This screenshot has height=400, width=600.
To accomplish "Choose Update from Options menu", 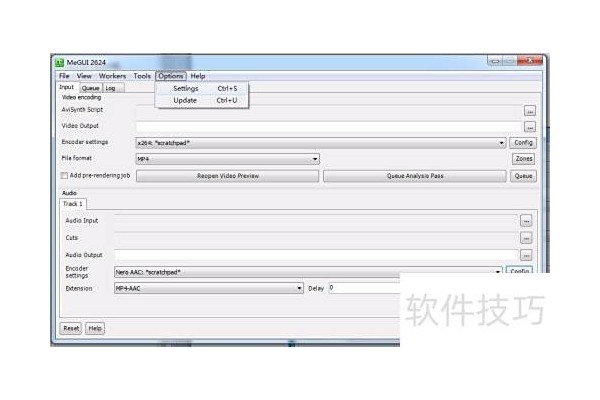I will [x=202, y=100].
